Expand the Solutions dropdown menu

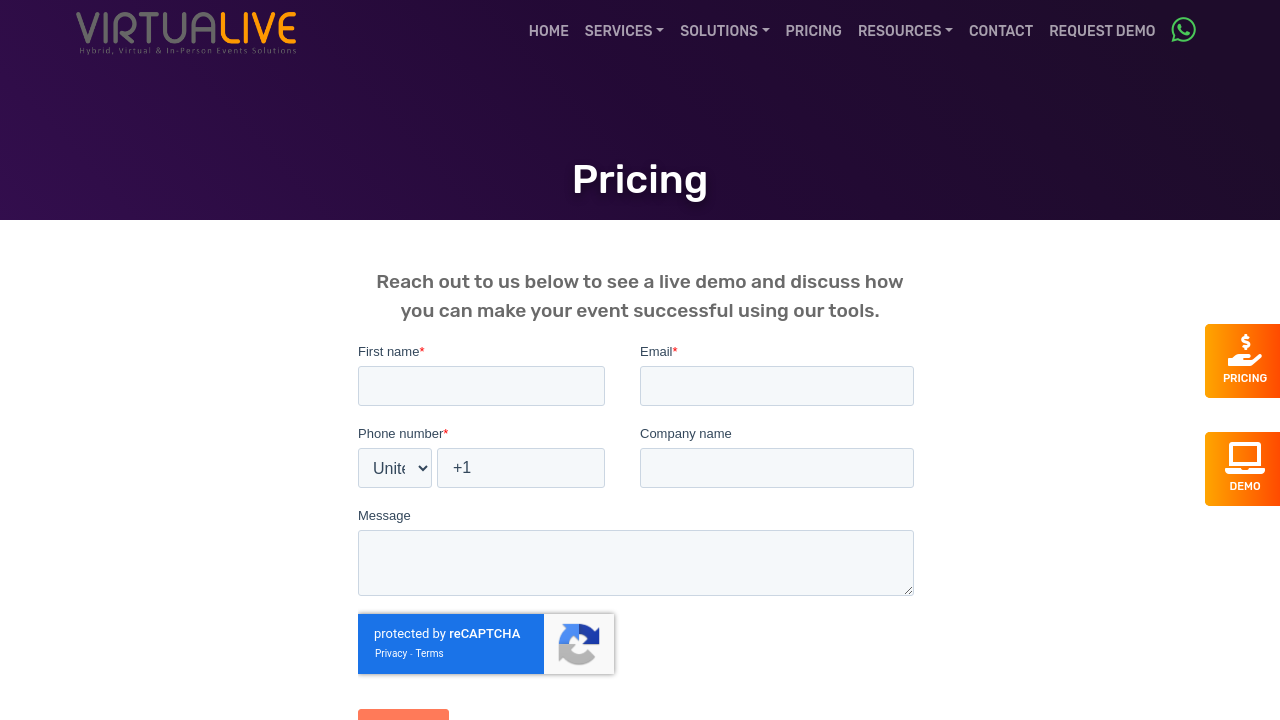click(x=724, y=31)
